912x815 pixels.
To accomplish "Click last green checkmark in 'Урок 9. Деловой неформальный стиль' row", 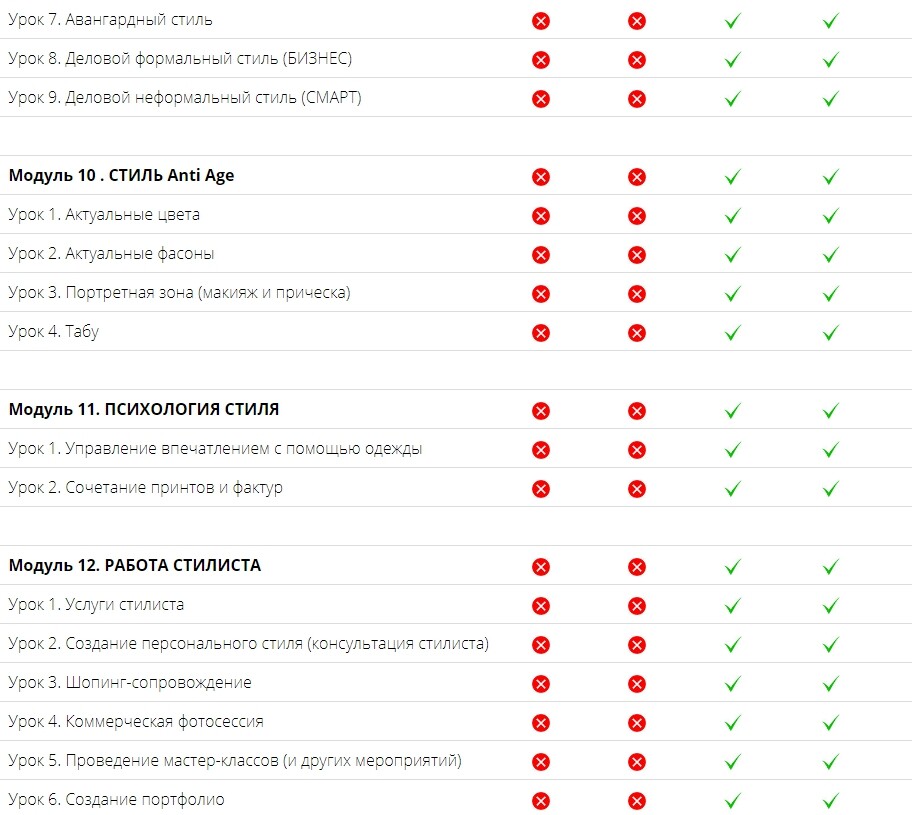I will [x=831, y=99].
